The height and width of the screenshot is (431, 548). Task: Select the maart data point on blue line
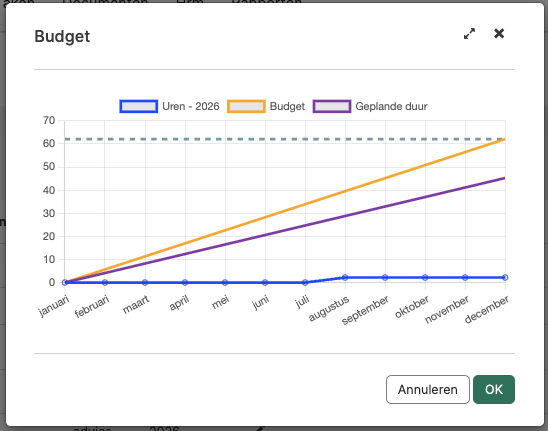145,282
